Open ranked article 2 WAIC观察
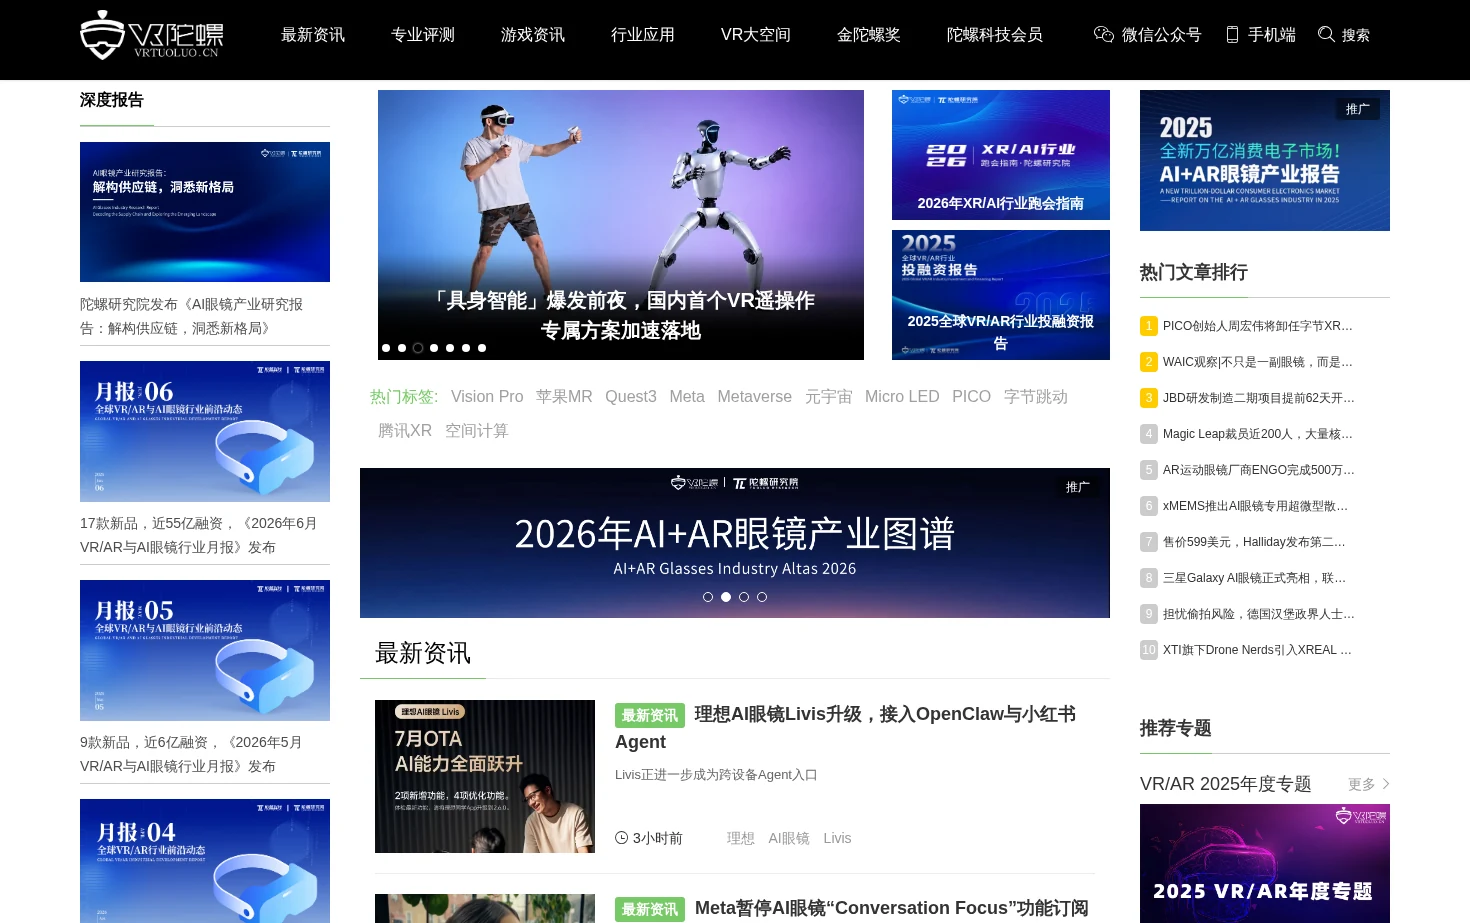The height and width of the screenshot is (923, 1470). coord(1257,362)
